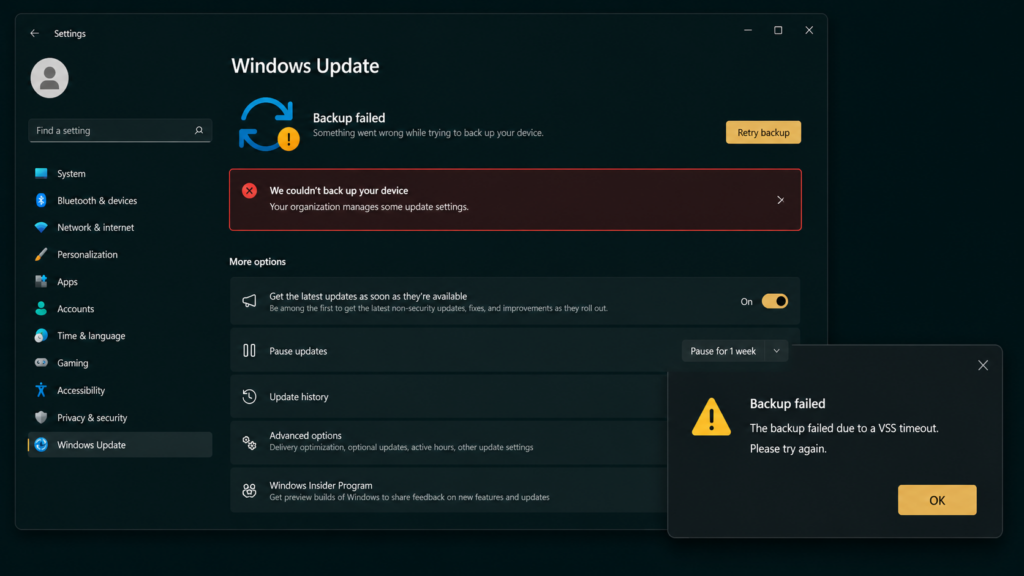
Task: Open the Pause for 1 week dropdown
Action: click(734, 351)
